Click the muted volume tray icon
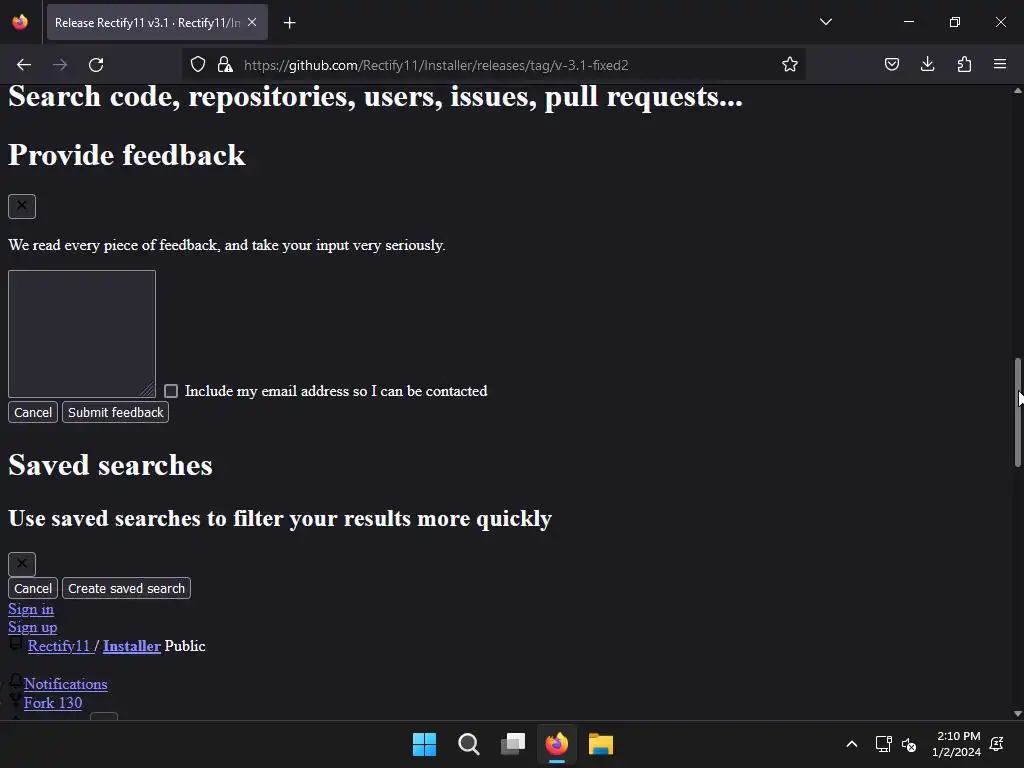Viewport: 1024px width, 768px height. point(908,744)
